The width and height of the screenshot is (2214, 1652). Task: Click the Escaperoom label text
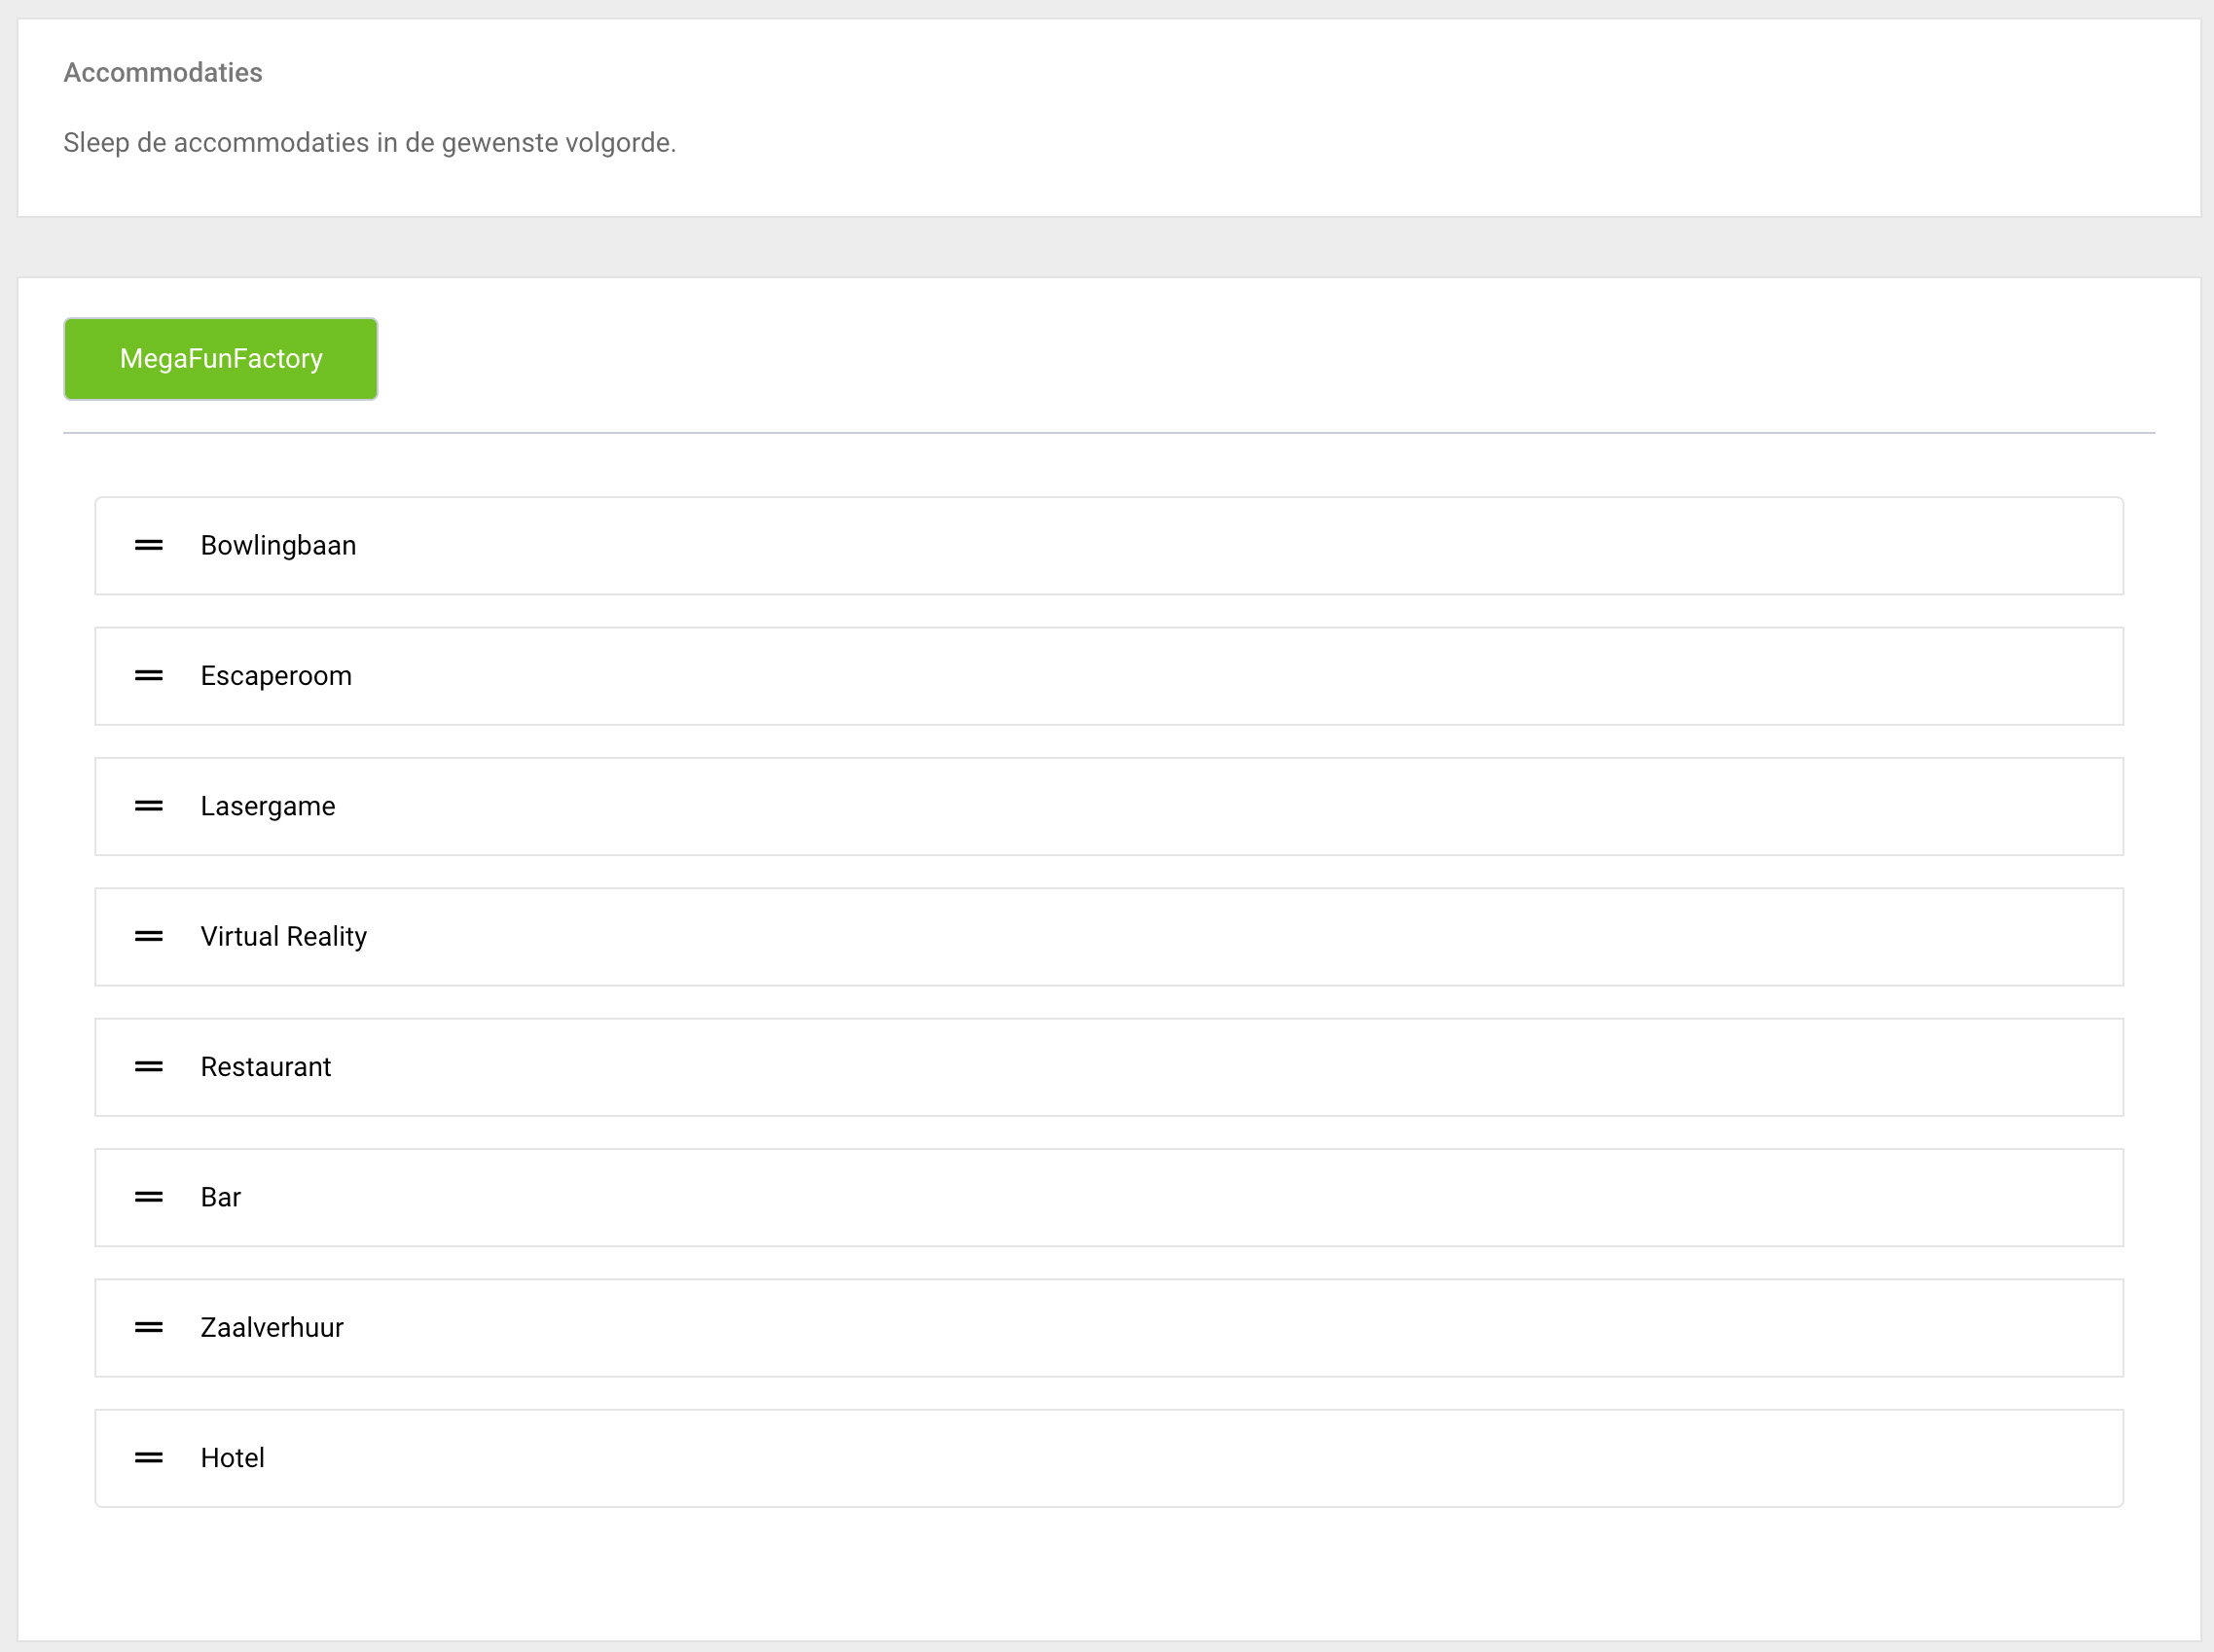coord(276,676)
